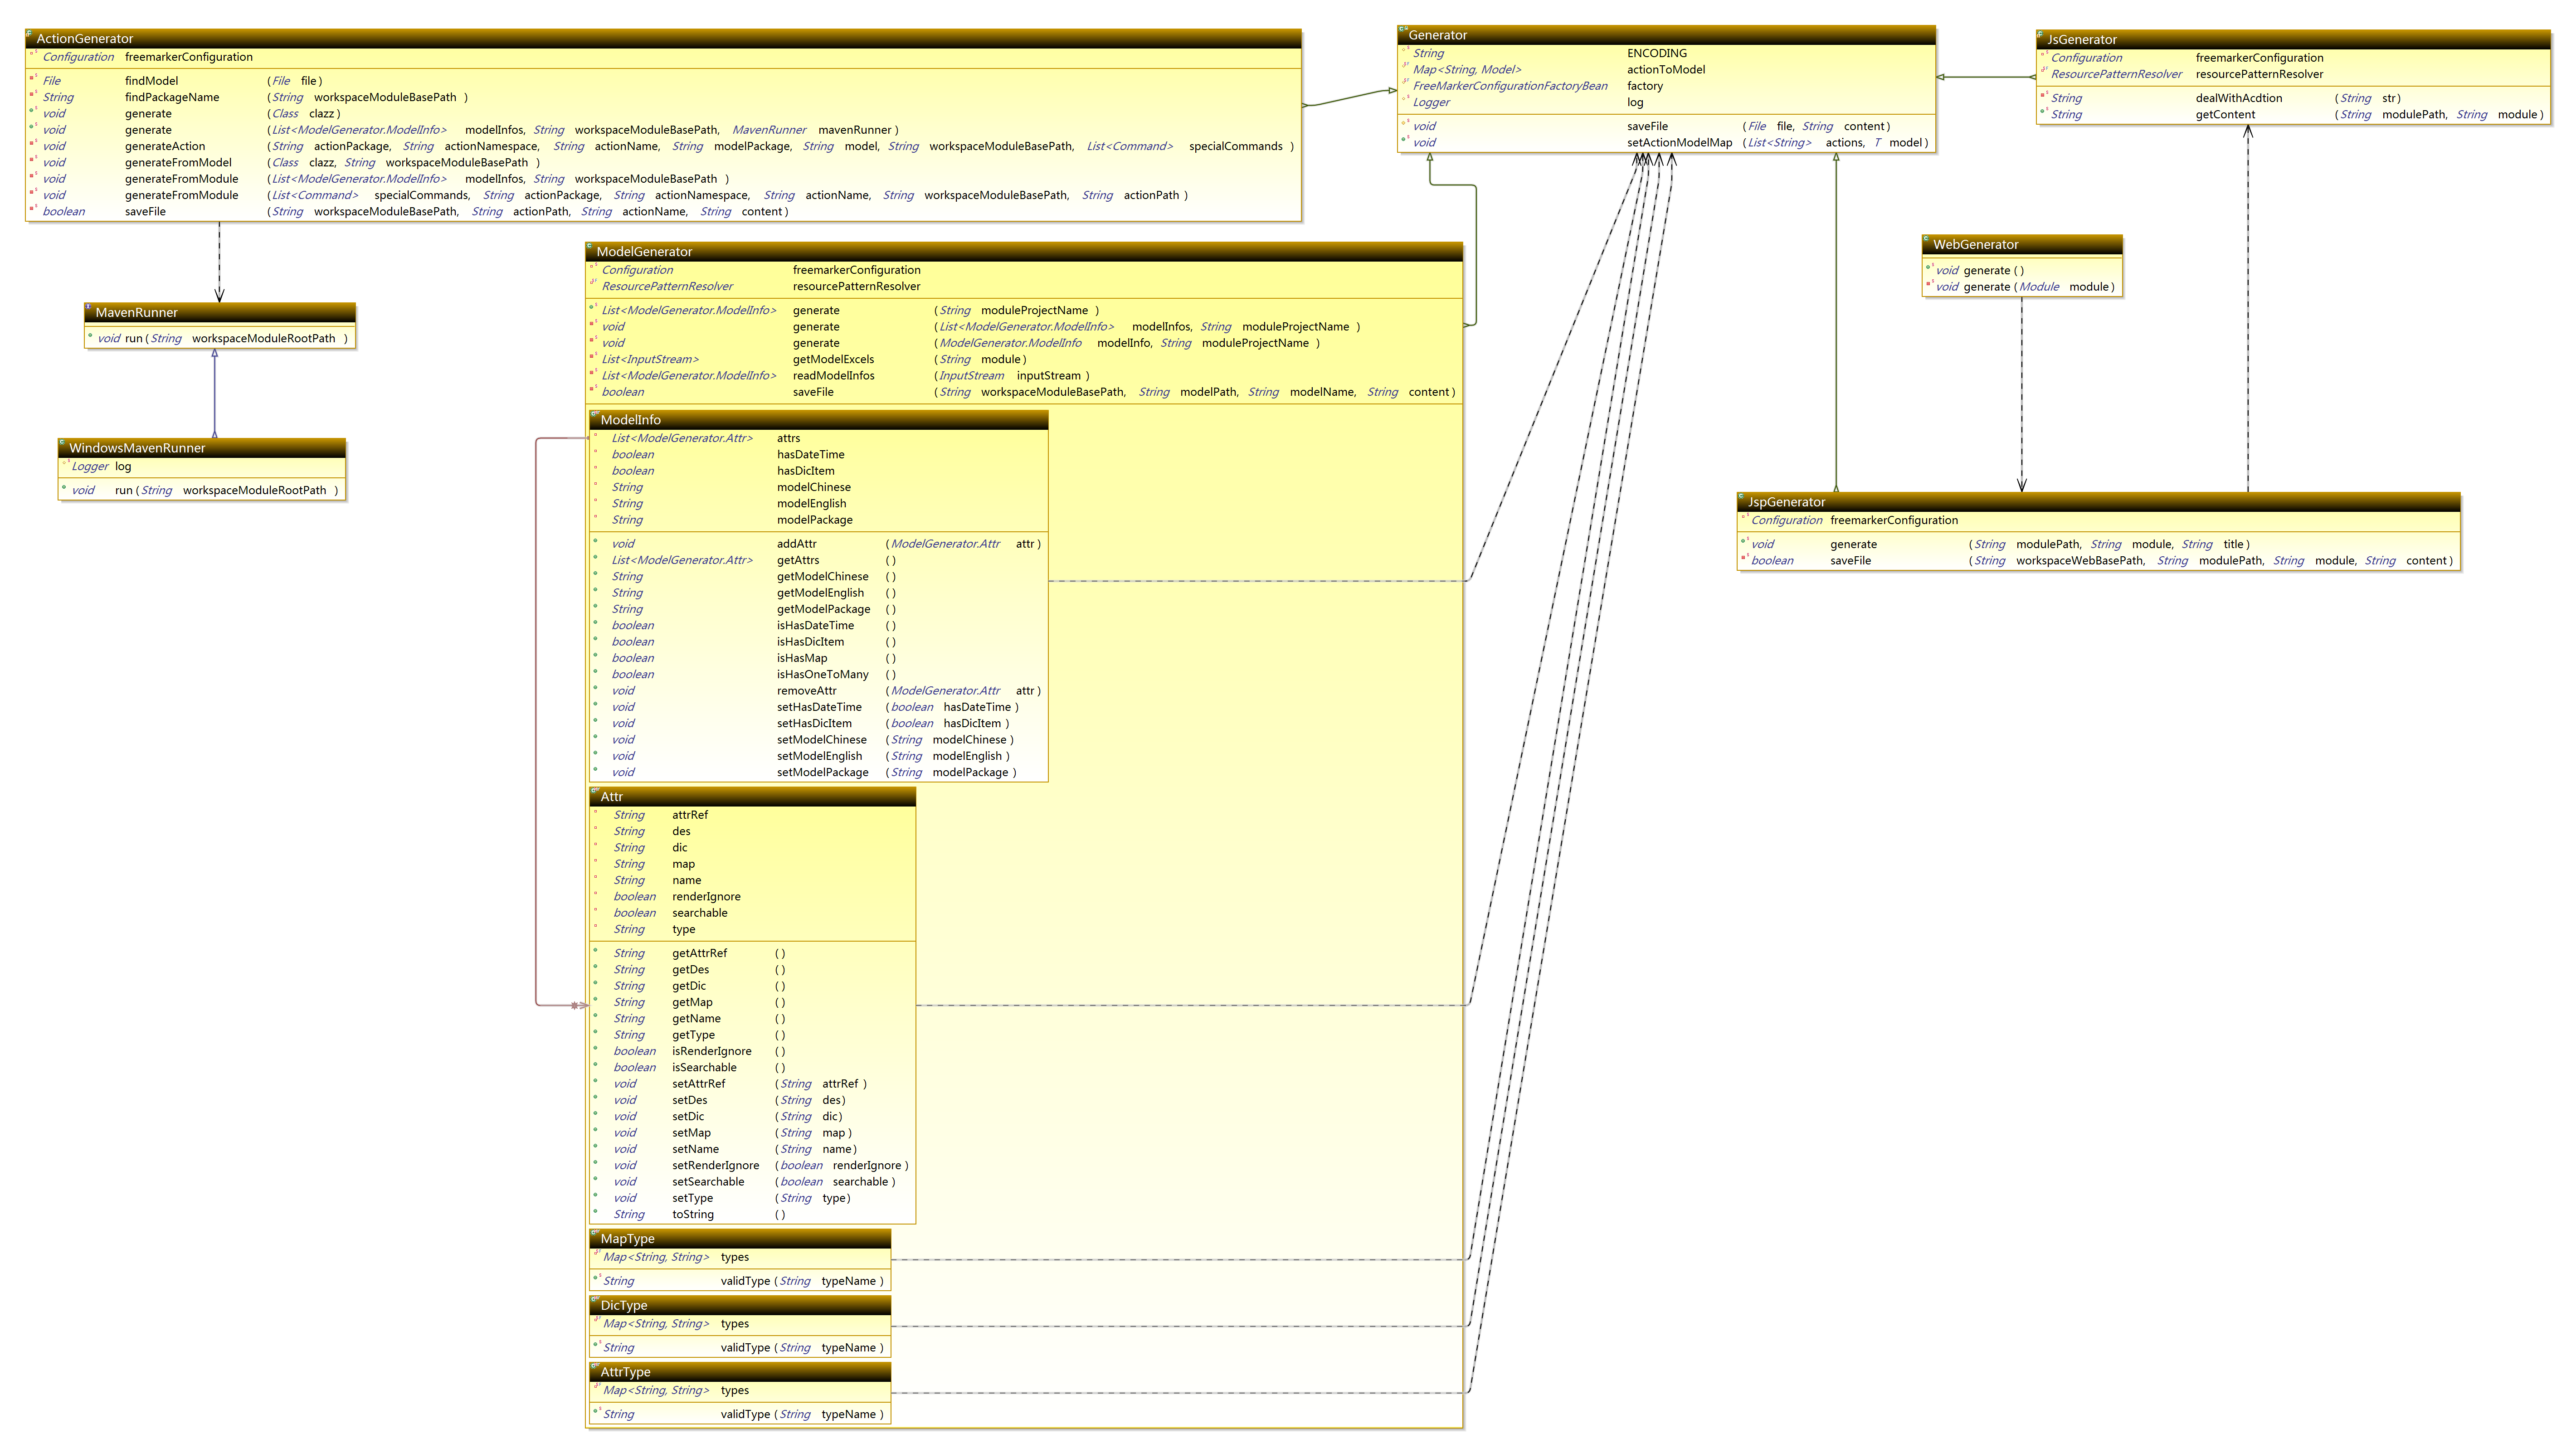2576x1453 pixels.
Task: Select the ENCODING field in Generator
Action: pos(1666,53)
